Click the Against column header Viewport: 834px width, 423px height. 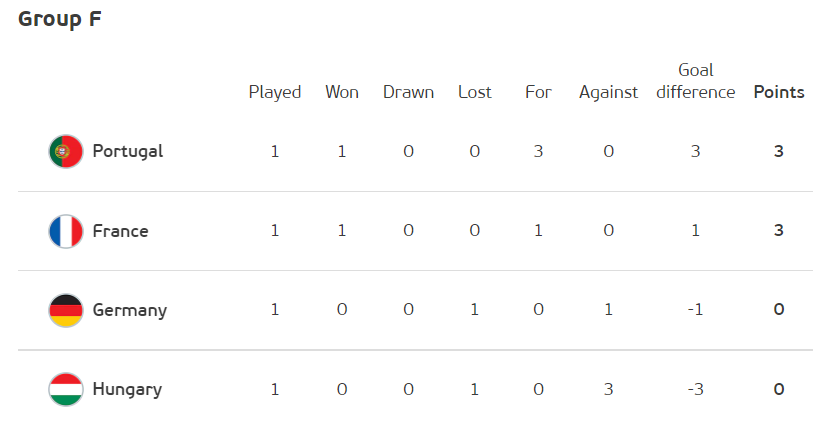tap(608, 93)
